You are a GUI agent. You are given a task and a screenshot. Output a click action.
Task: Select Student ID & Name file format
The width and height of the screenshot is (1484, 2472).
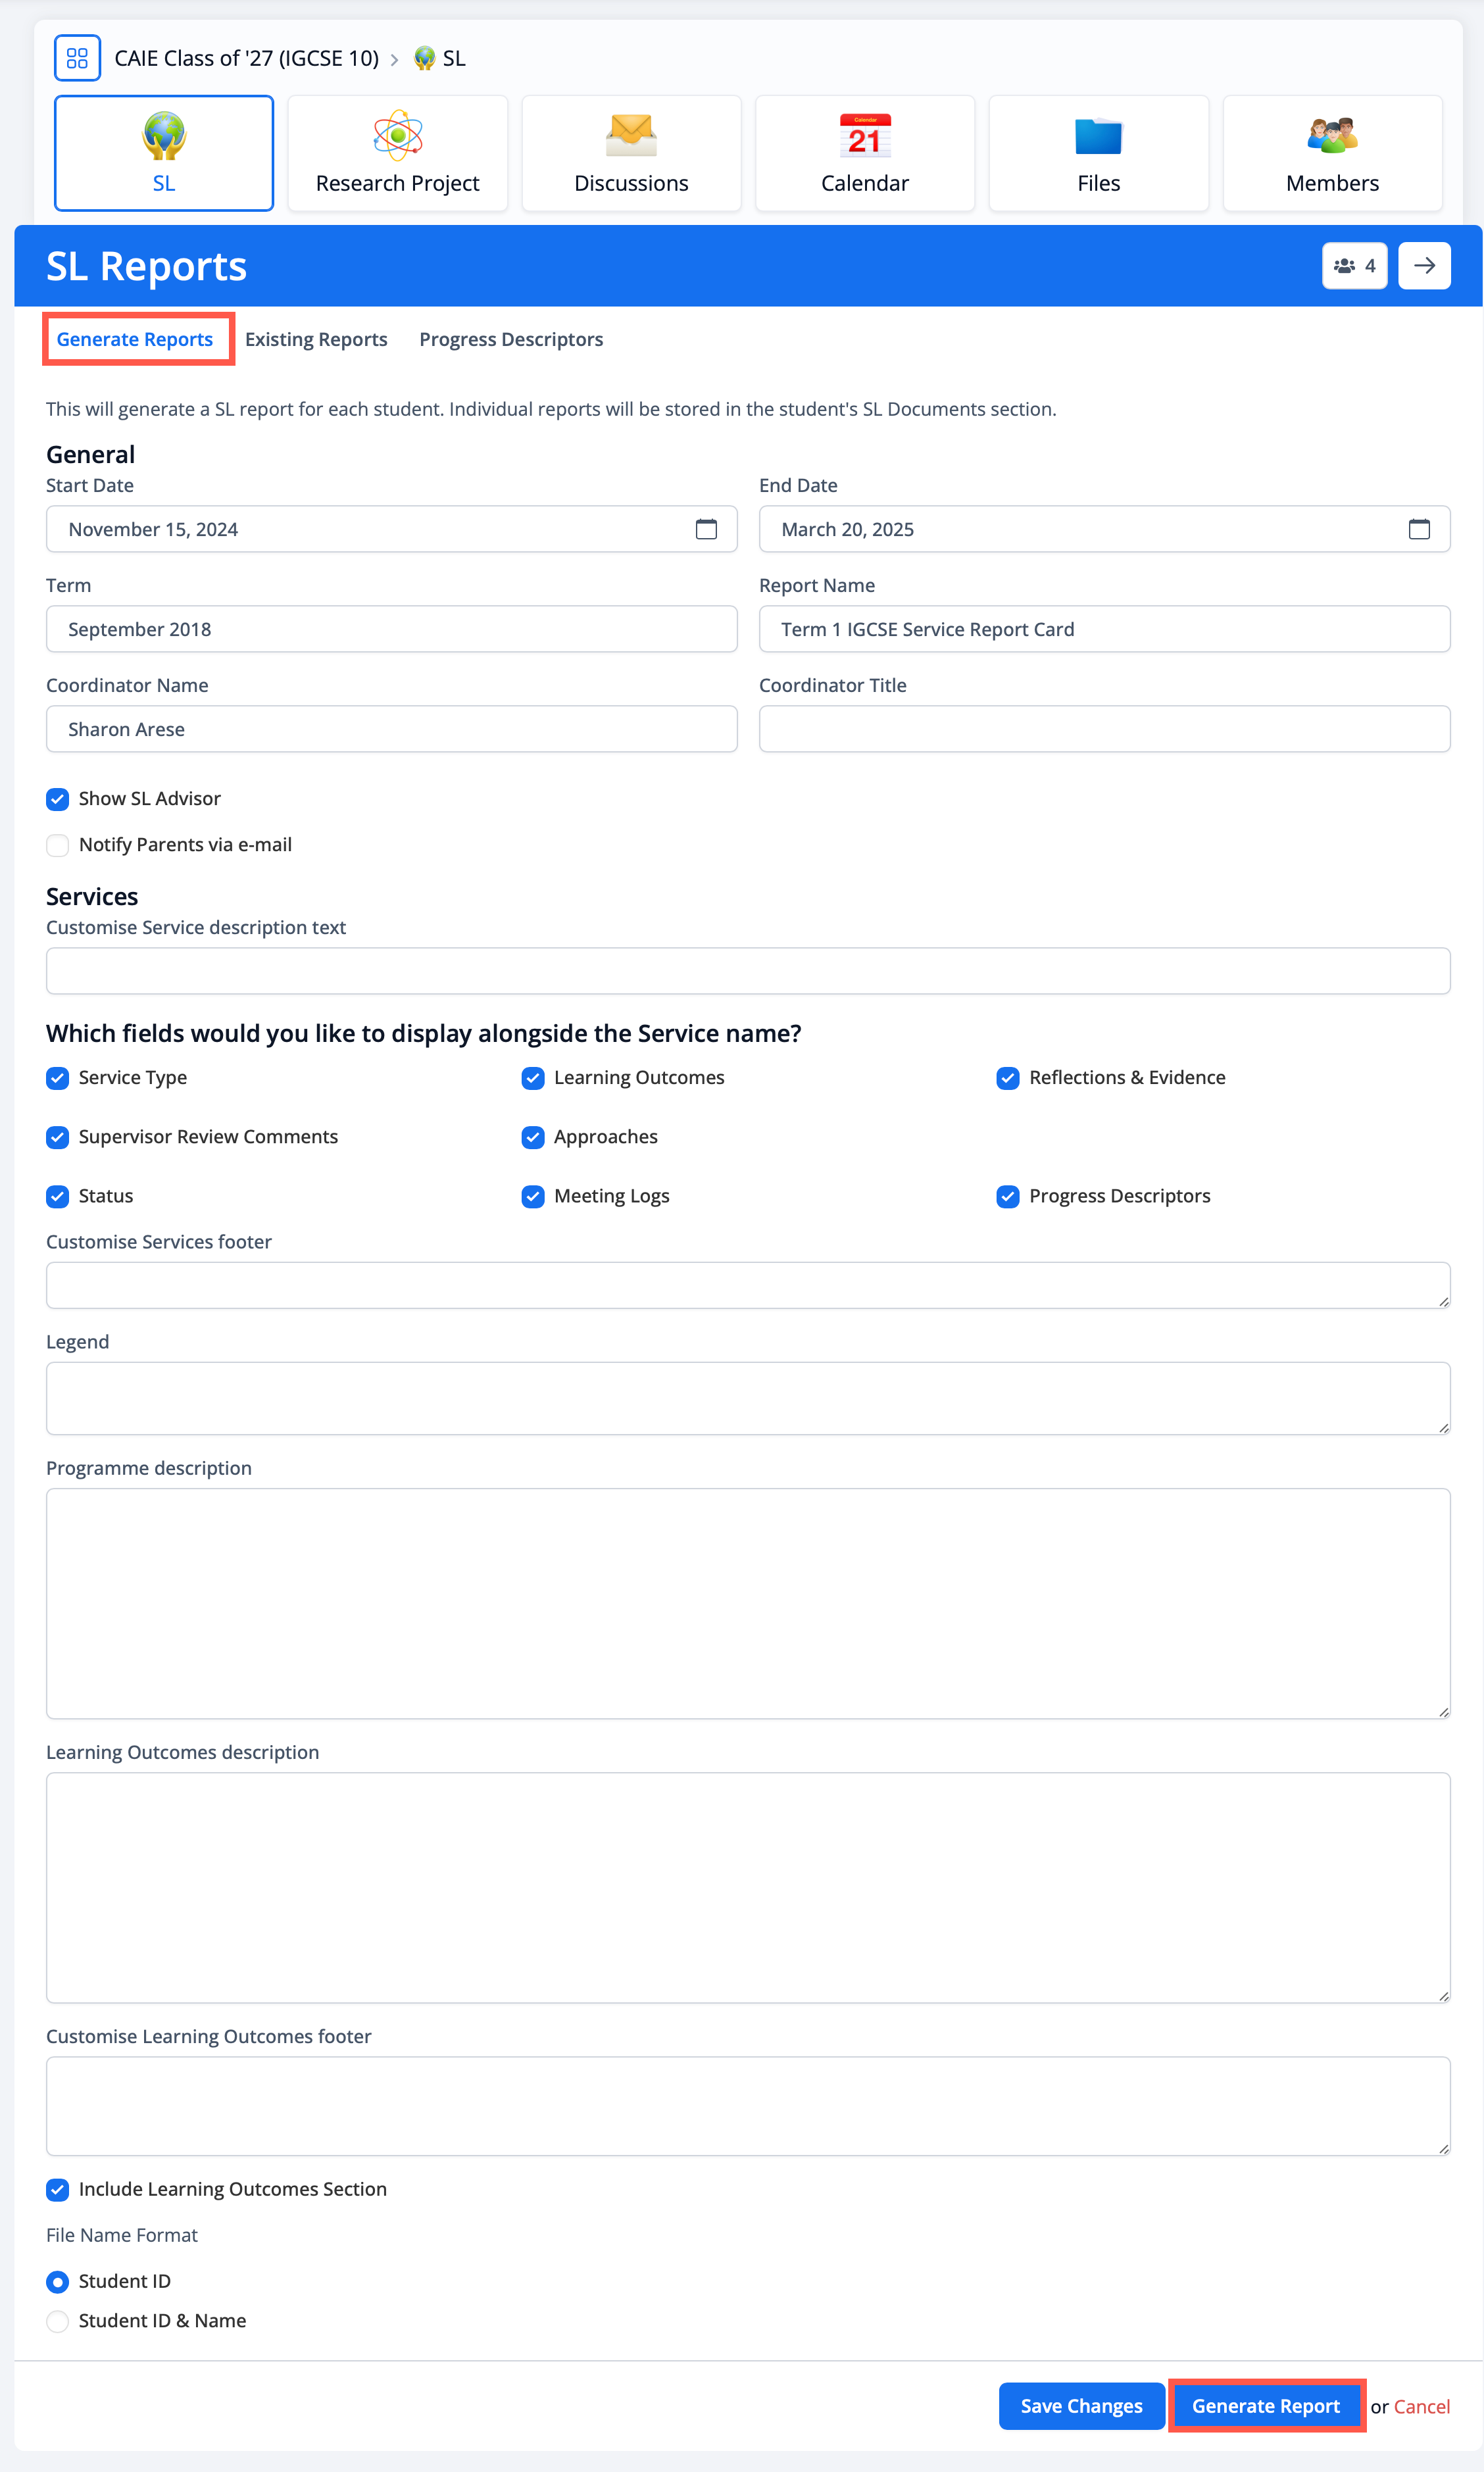coord(58,2321)
